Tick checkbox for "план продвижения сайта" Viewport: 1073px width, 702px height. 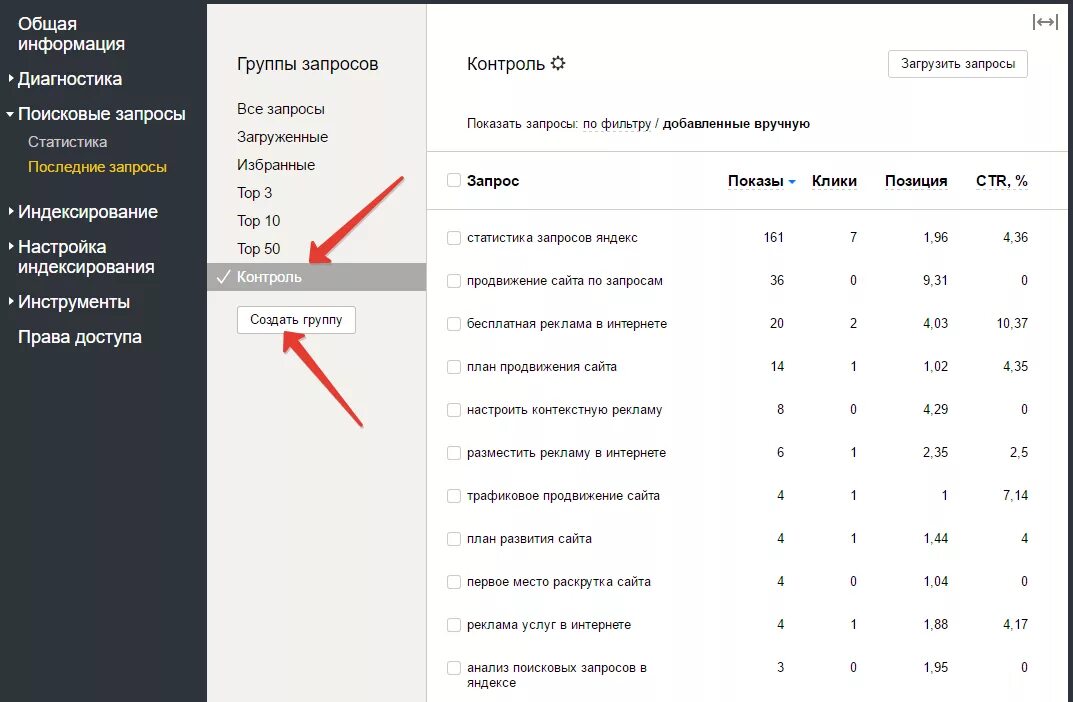tap(454, 367)
